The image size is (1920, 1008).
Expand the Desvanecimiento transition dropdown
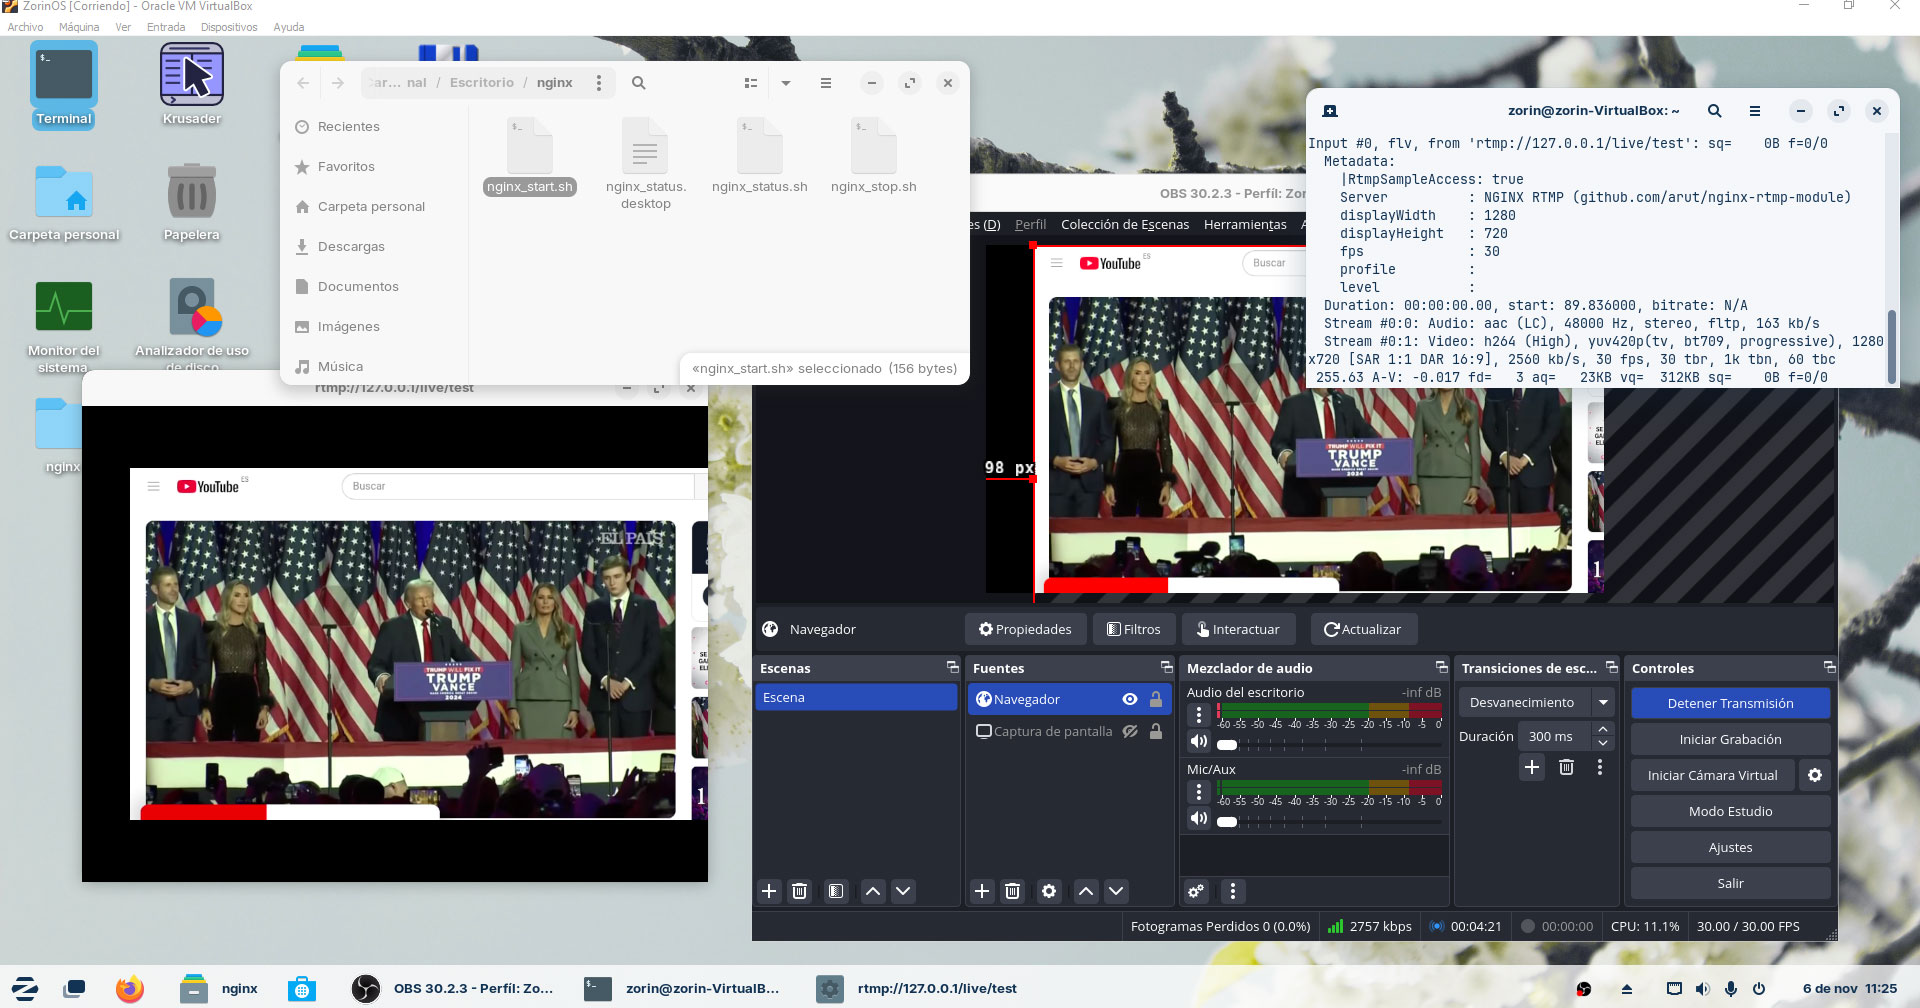[x=1603, y=702]
